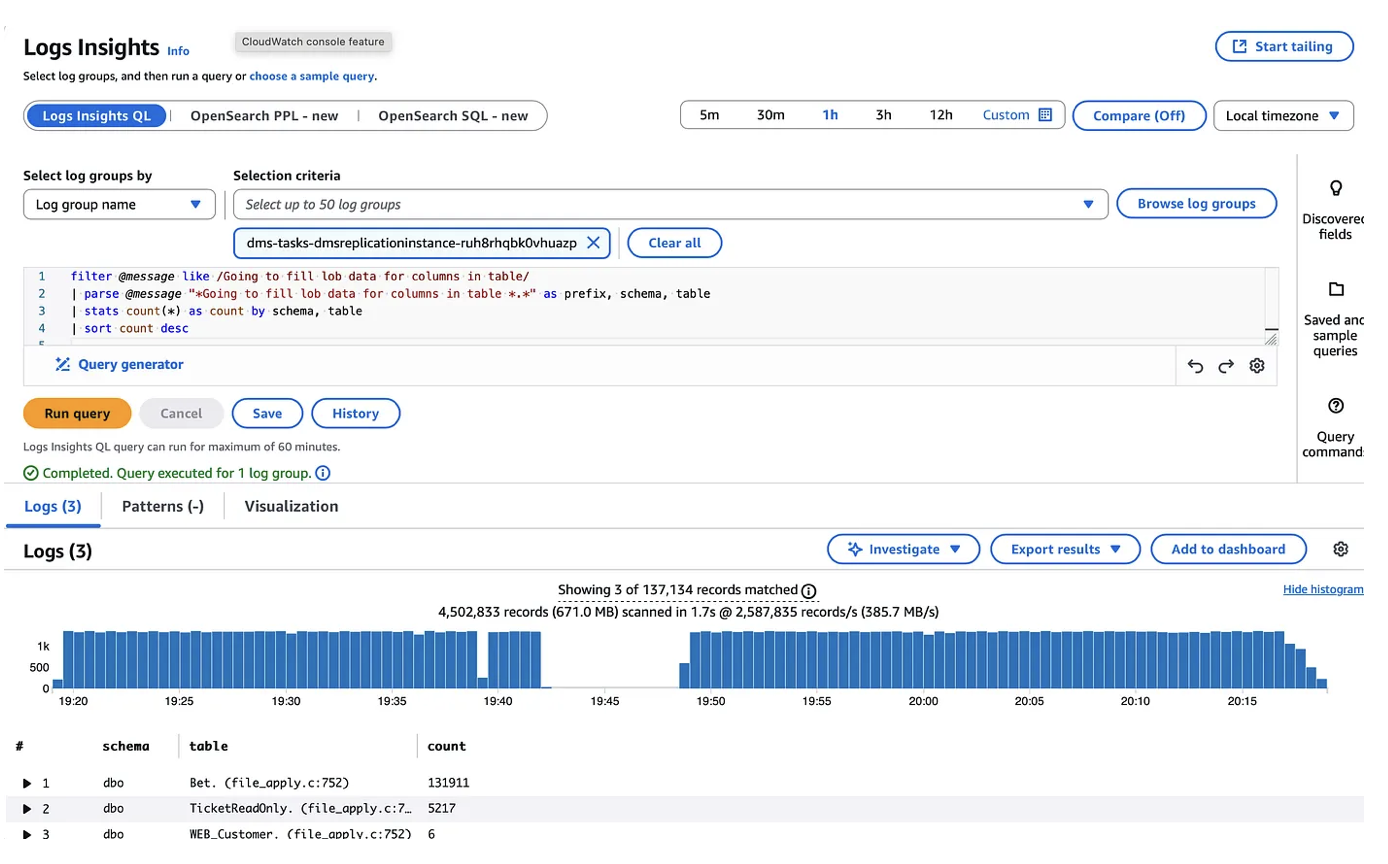This screenshot has height=864, width=1388.
Task: Toggle Compare mode on
Action: pyautogui.click(x=1139, y=115)
